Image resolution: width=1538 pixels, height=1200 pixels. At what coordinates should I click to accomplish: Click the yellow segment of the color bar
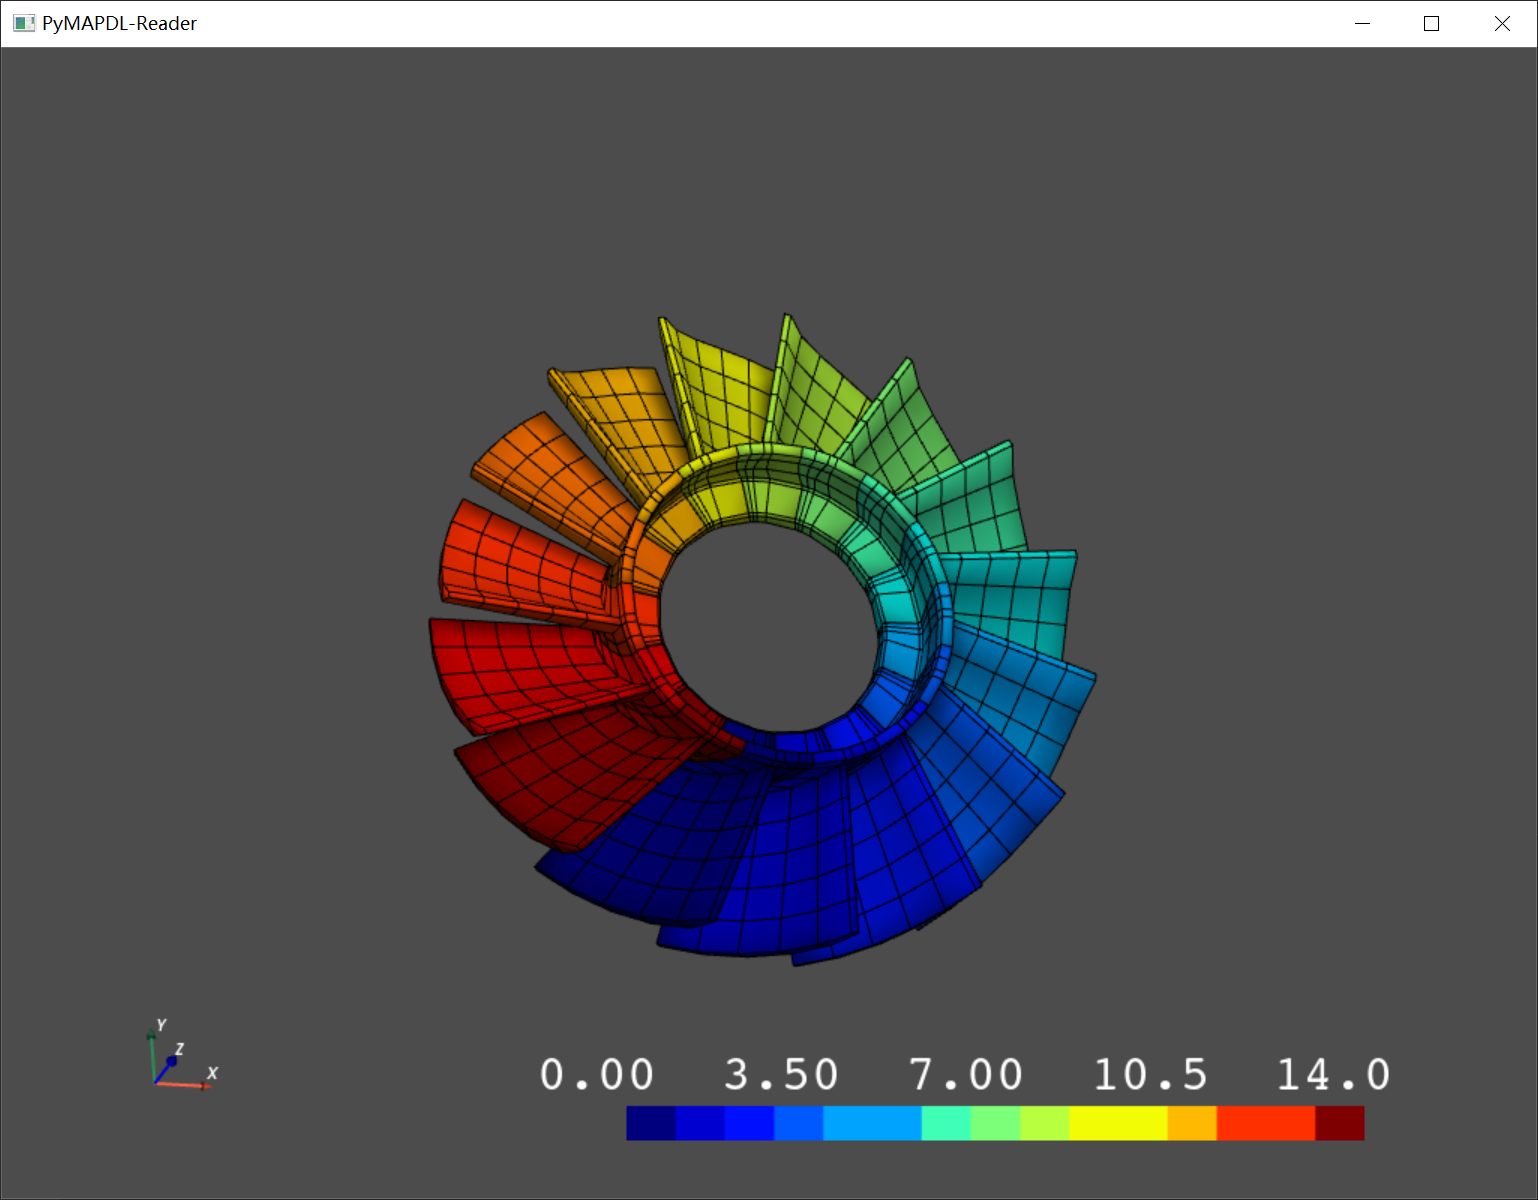(1118, 1123)
